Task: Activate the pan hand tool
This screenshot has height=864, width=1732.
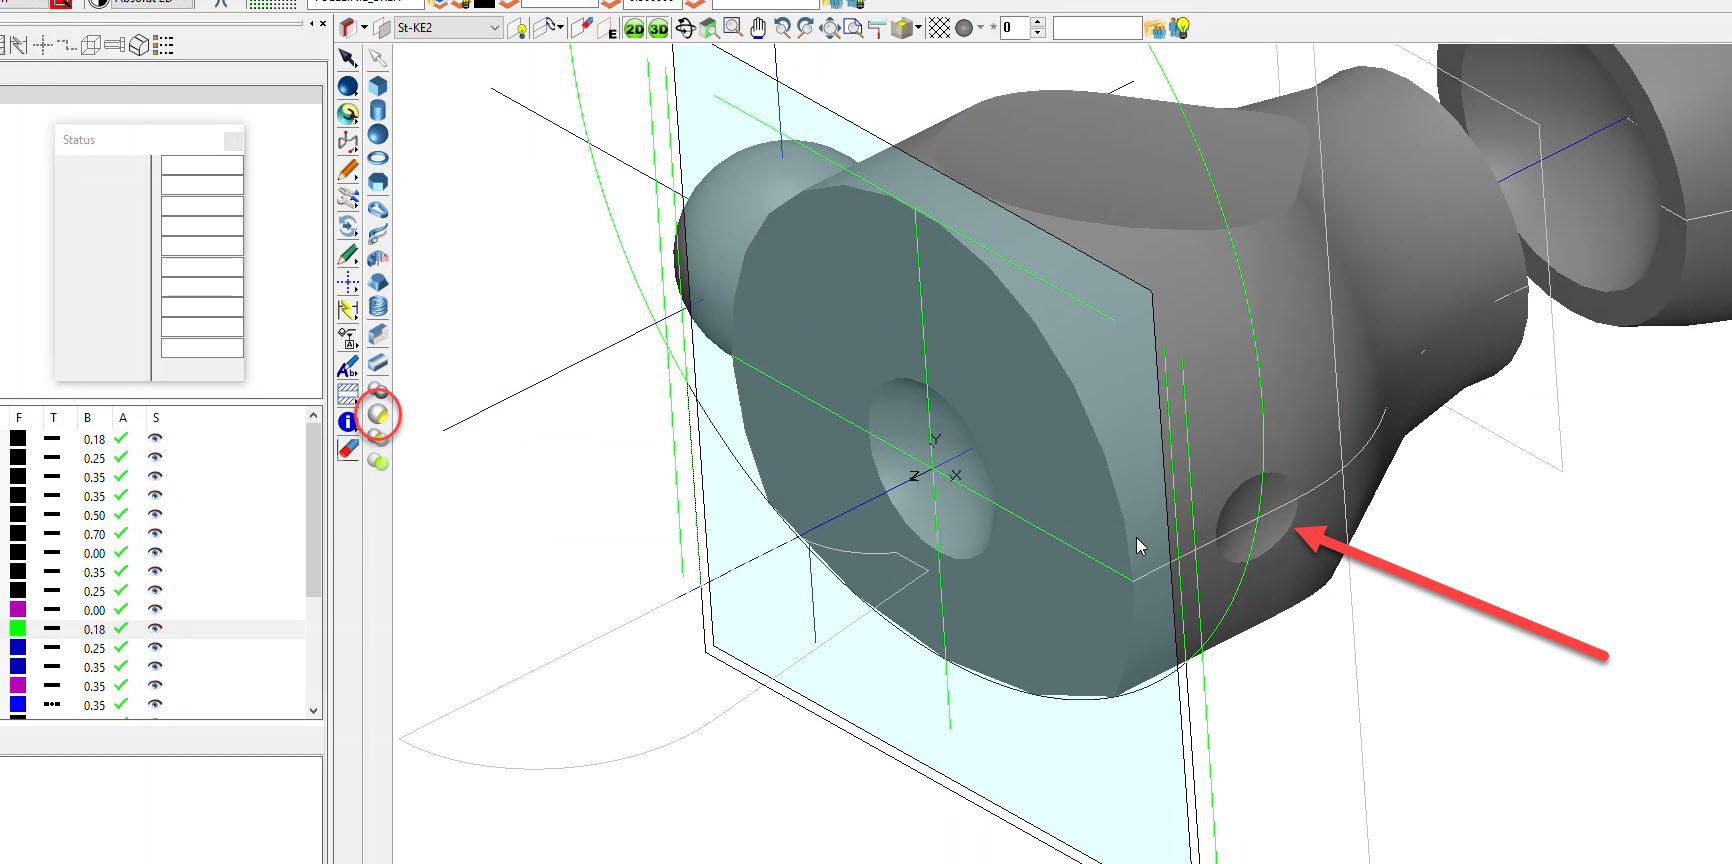Action: 758,29
